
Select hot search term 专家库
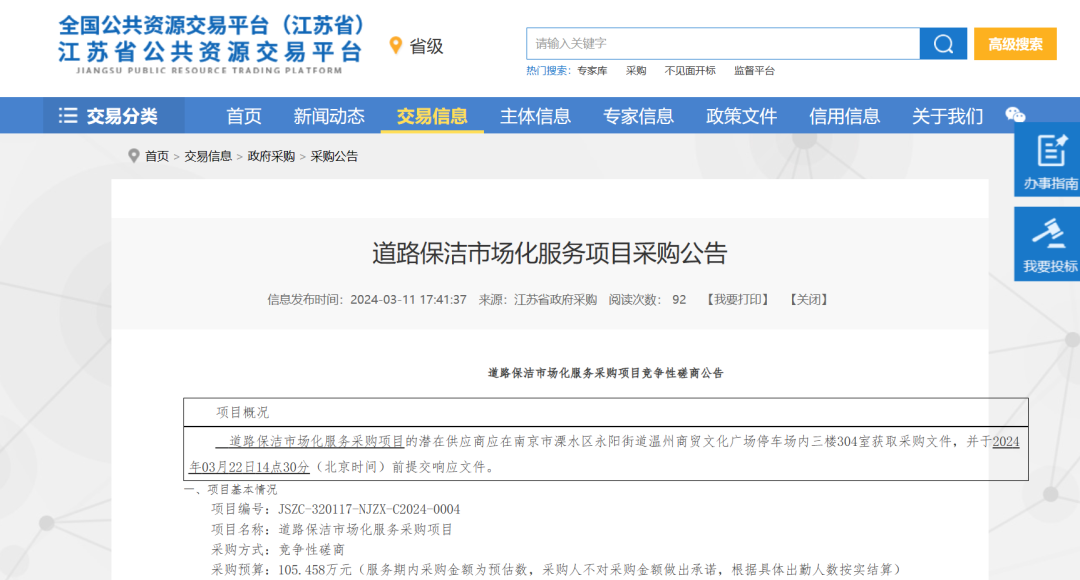coord(592,71)
